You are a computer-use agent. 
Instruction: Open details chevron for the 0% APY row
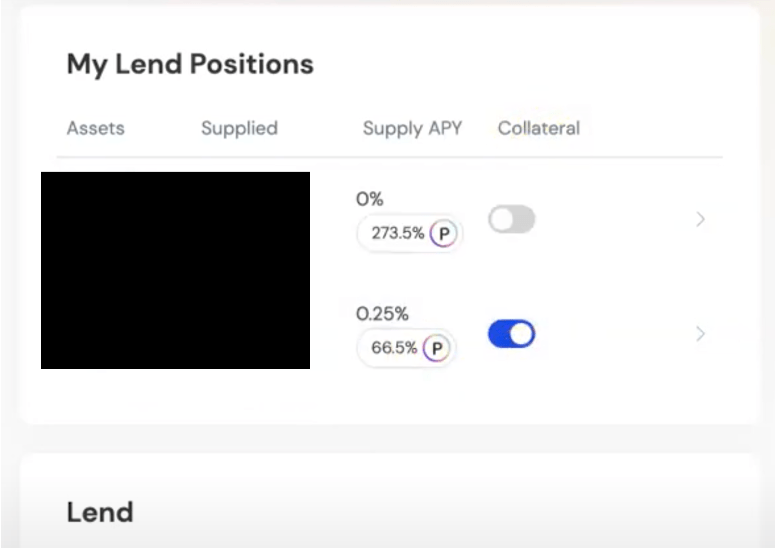click(x=700, y=219)
